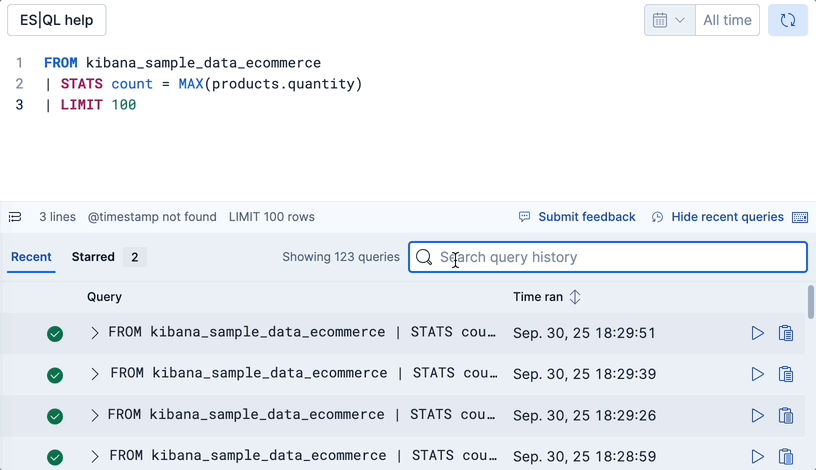Expand the query row from 18:29:51
Image resolution: width=816 pixels, height=470 pixels.
pyautogui.click(x=95, y=333)
